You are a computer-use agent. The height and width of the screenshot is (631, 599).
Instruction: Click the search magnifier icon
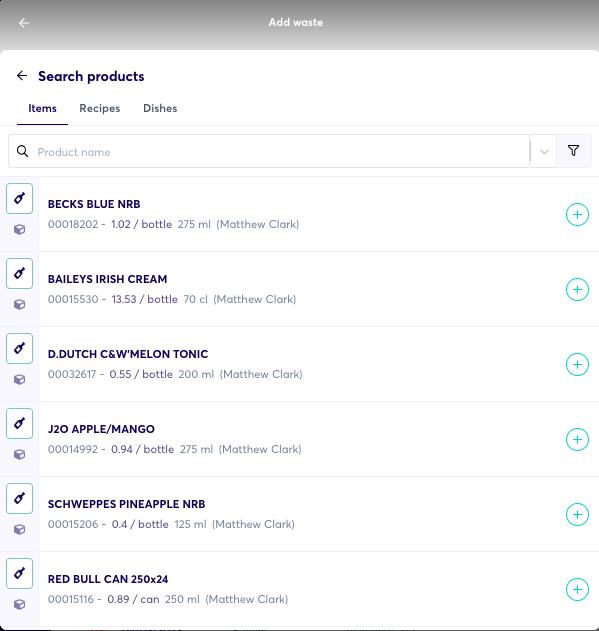[x=23, y=151]
